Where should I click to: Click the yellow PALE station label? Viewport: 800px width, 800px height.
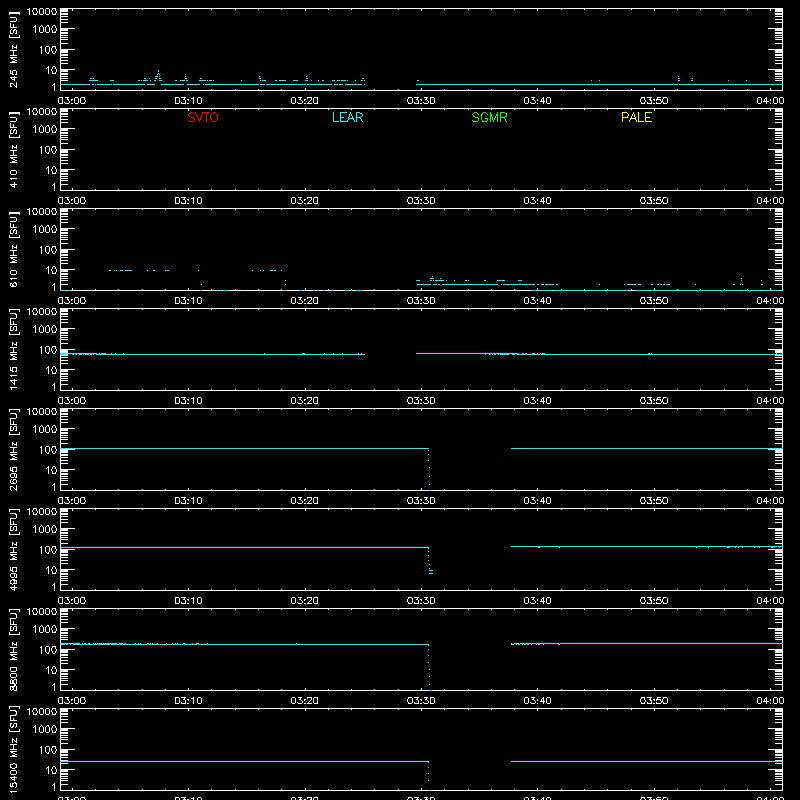point(636,117)
